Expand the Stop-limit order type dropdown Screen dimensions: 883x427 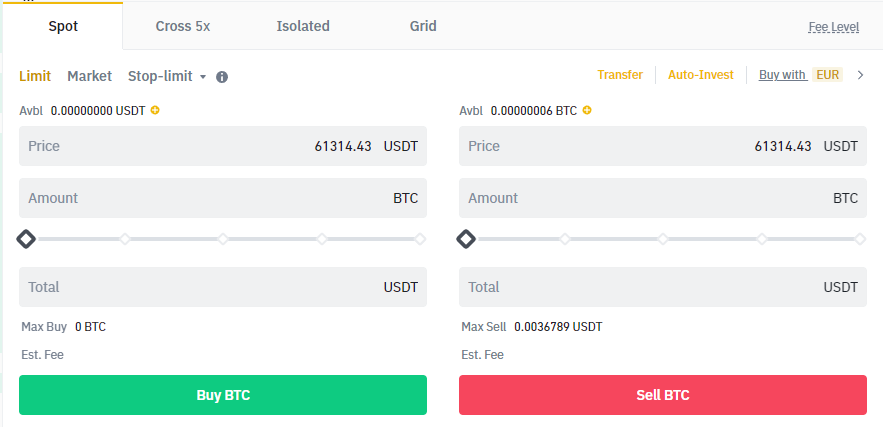point(166,76)
